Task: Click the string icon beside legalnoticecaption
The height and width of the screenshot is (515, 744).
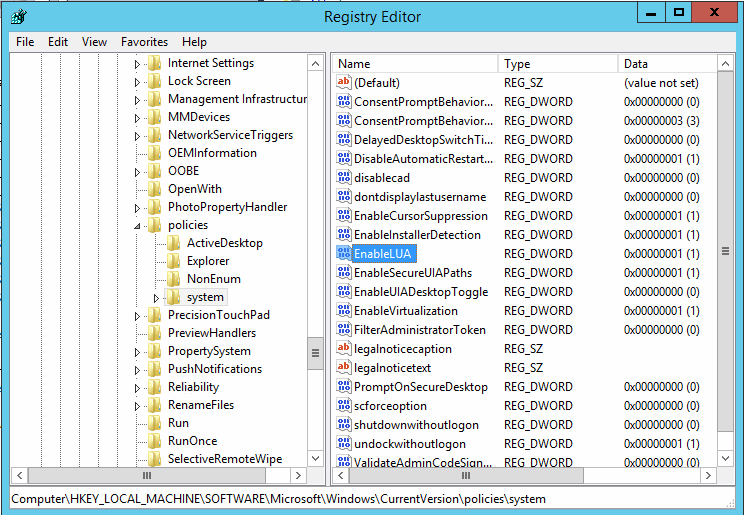Action: [344, 348]
